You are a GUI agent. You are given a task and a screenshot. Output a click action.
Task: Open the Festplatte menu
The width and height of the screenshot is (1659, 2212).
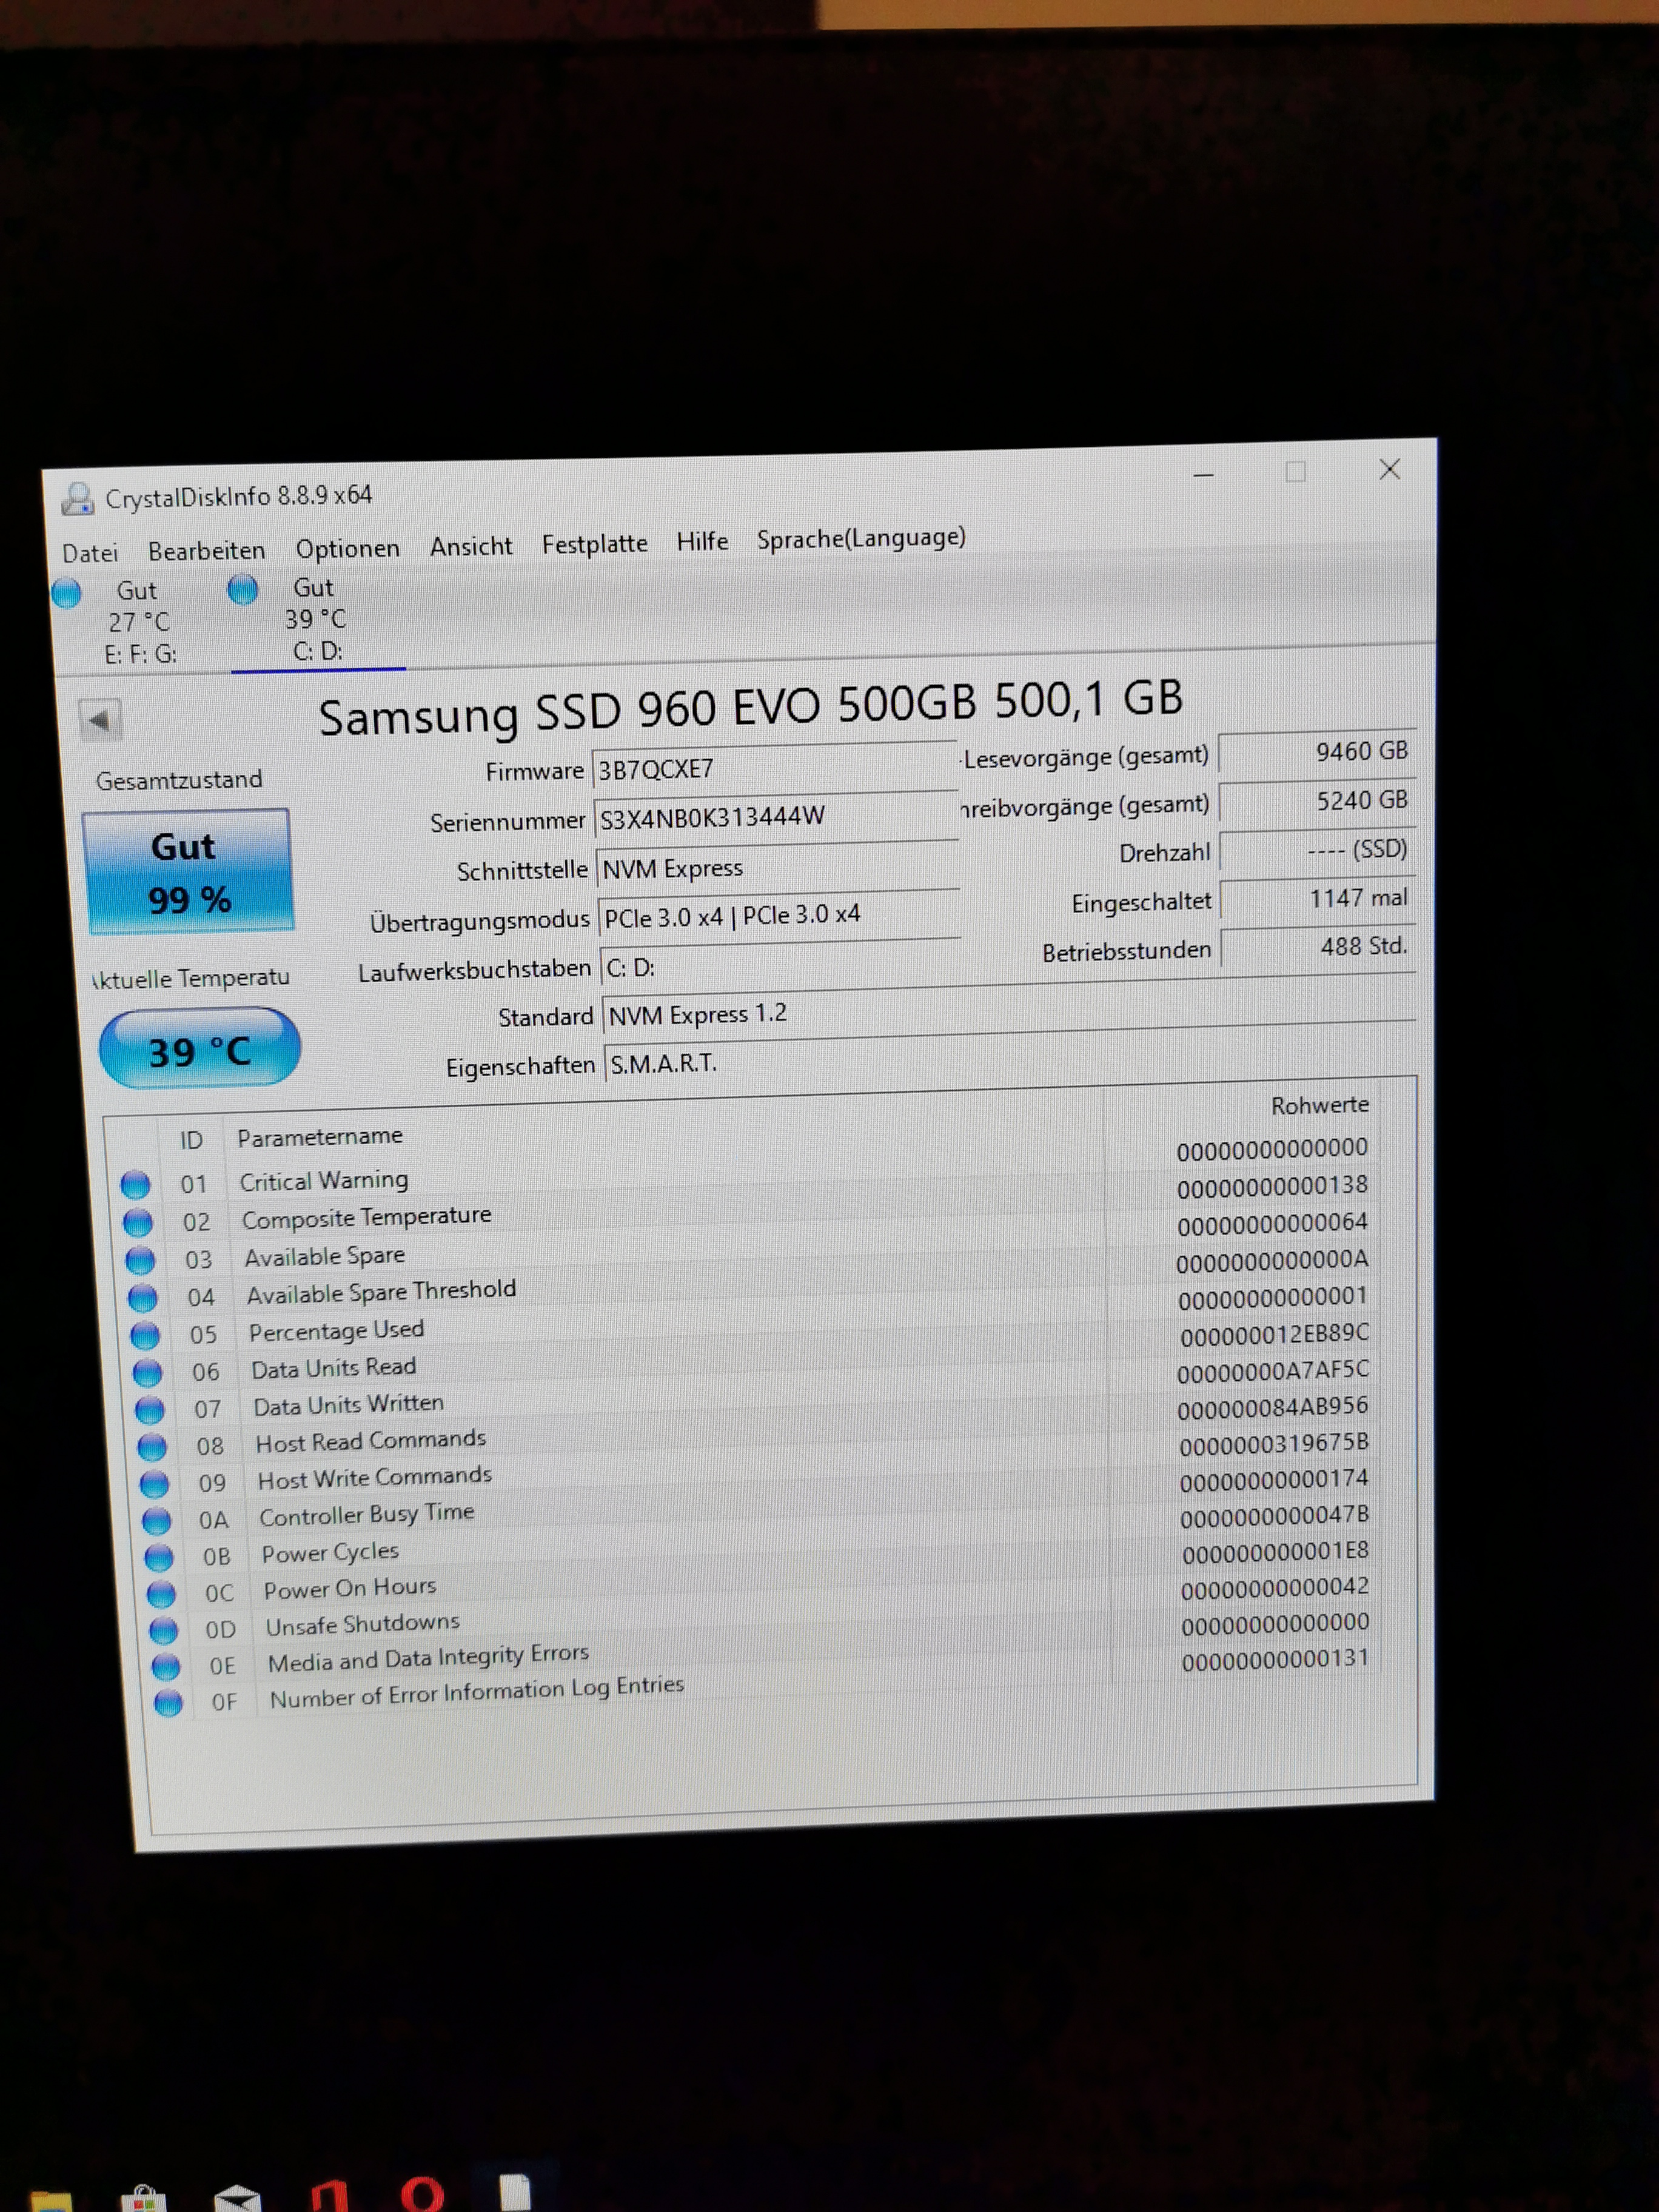point(594,544)
